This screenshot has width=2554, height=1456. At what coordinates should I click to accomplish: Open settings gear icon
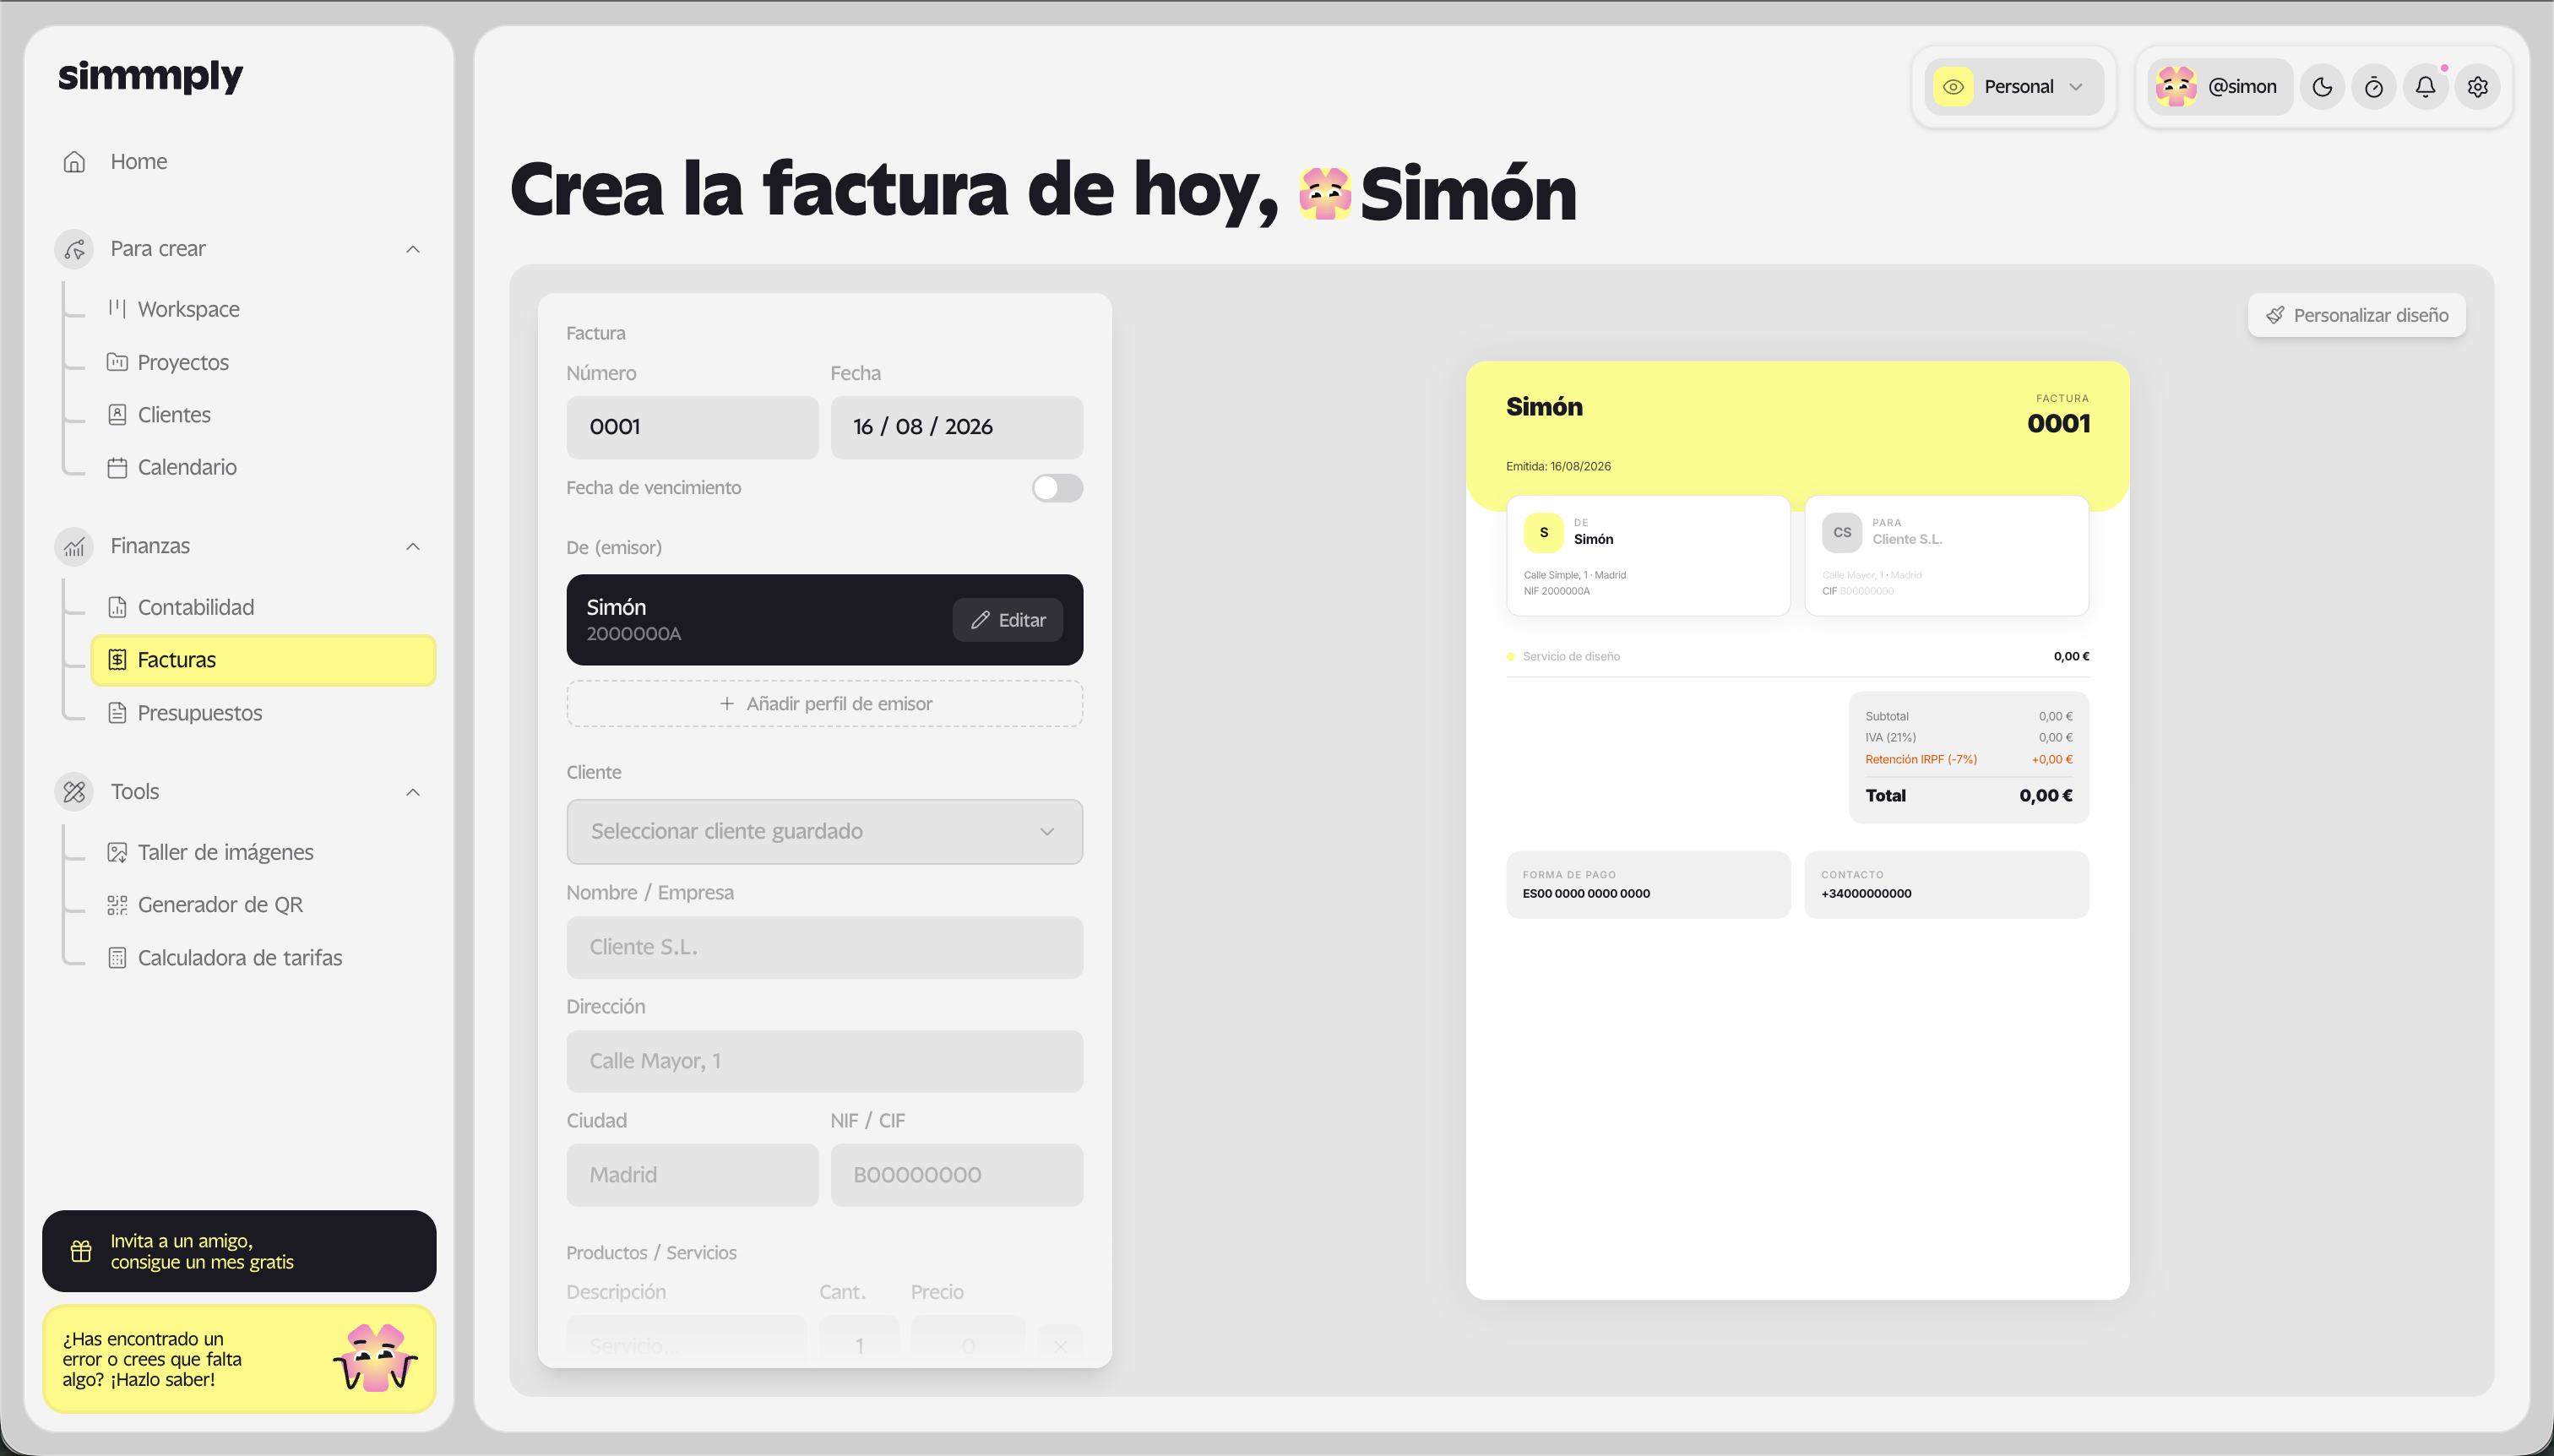pos(2478,87)
